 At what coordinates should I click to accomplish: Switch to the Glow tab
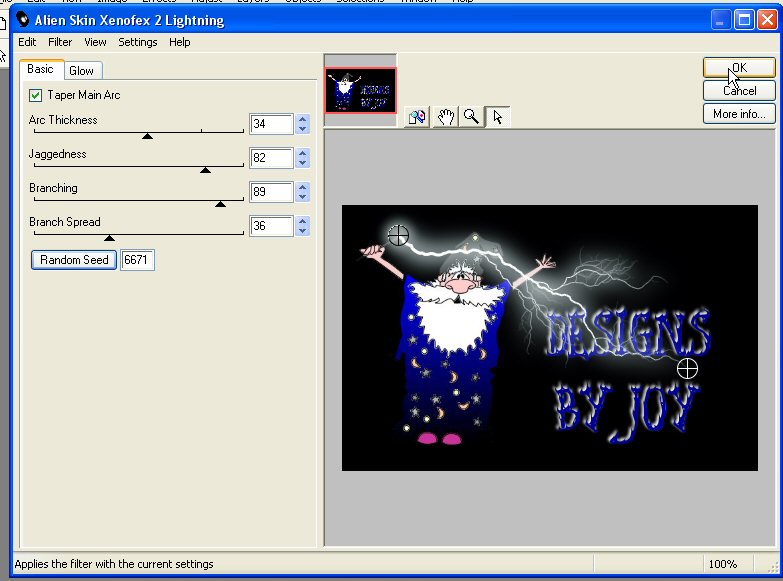81,70
